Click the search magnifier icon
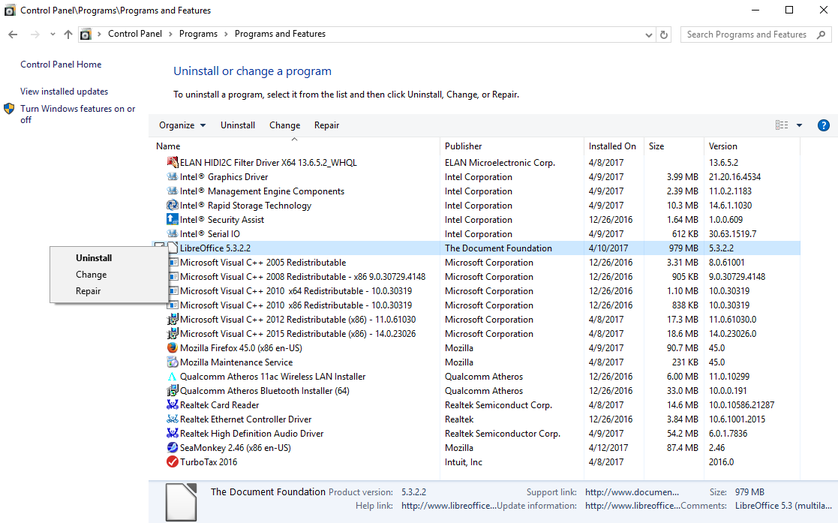This screenshot has width=838, height=523. point(821,35)
